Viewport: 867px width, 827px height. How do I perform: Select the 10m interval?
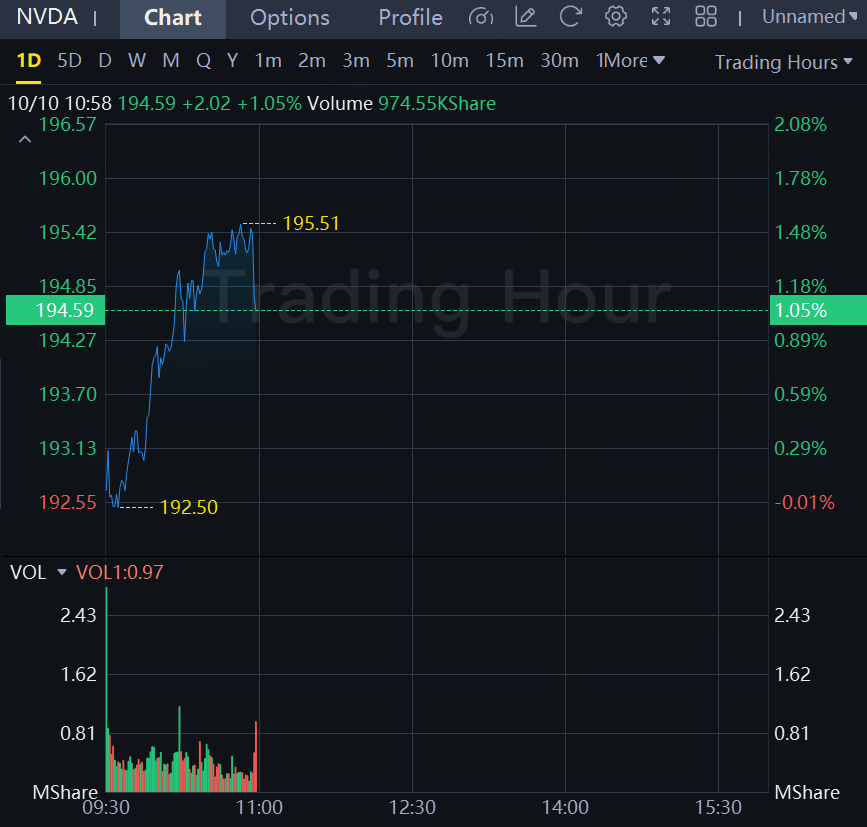[x=450, y=60]
